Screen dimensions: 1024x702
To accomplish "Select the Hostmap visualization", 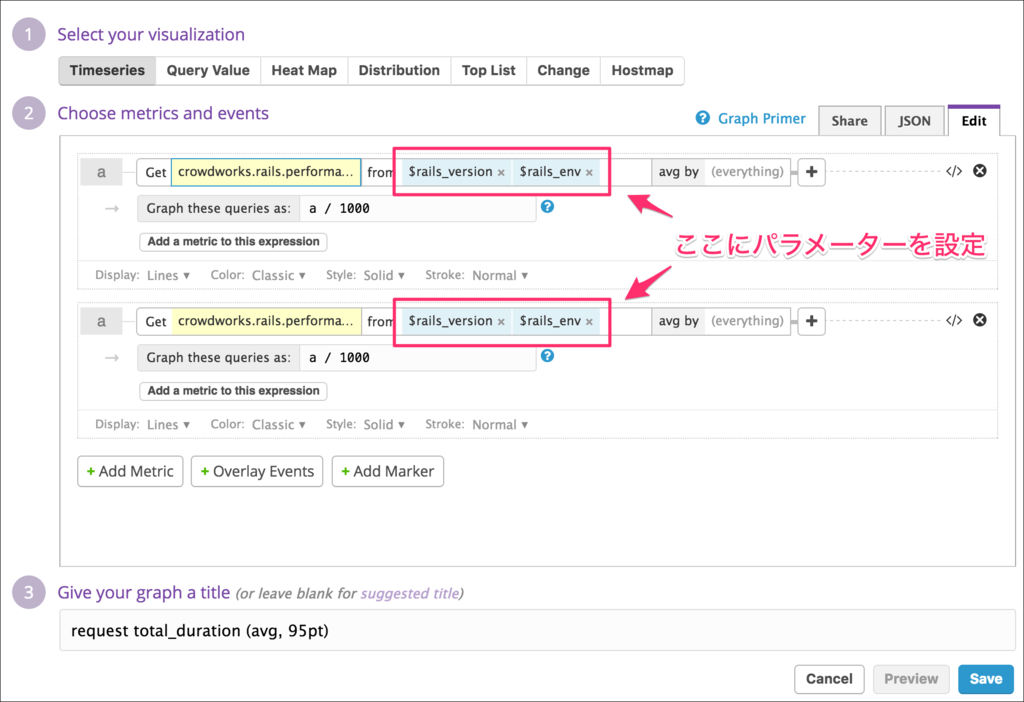I will [x=642, y=71].
